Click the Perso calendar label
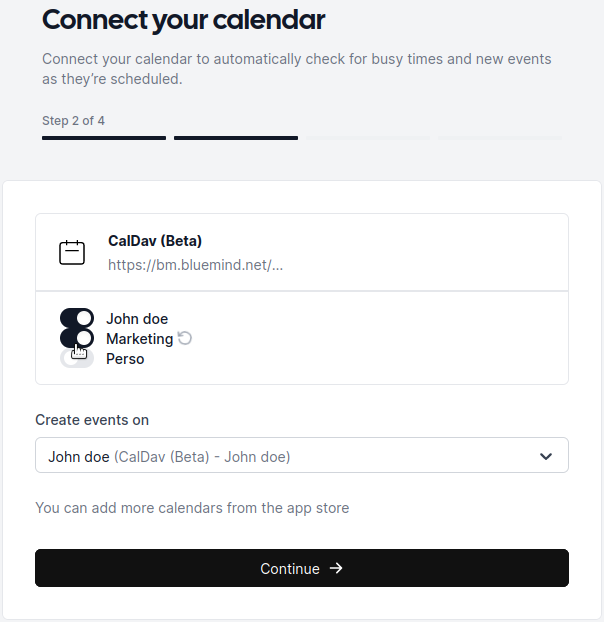This screenshot has width=604, height=622. (125, 359)
